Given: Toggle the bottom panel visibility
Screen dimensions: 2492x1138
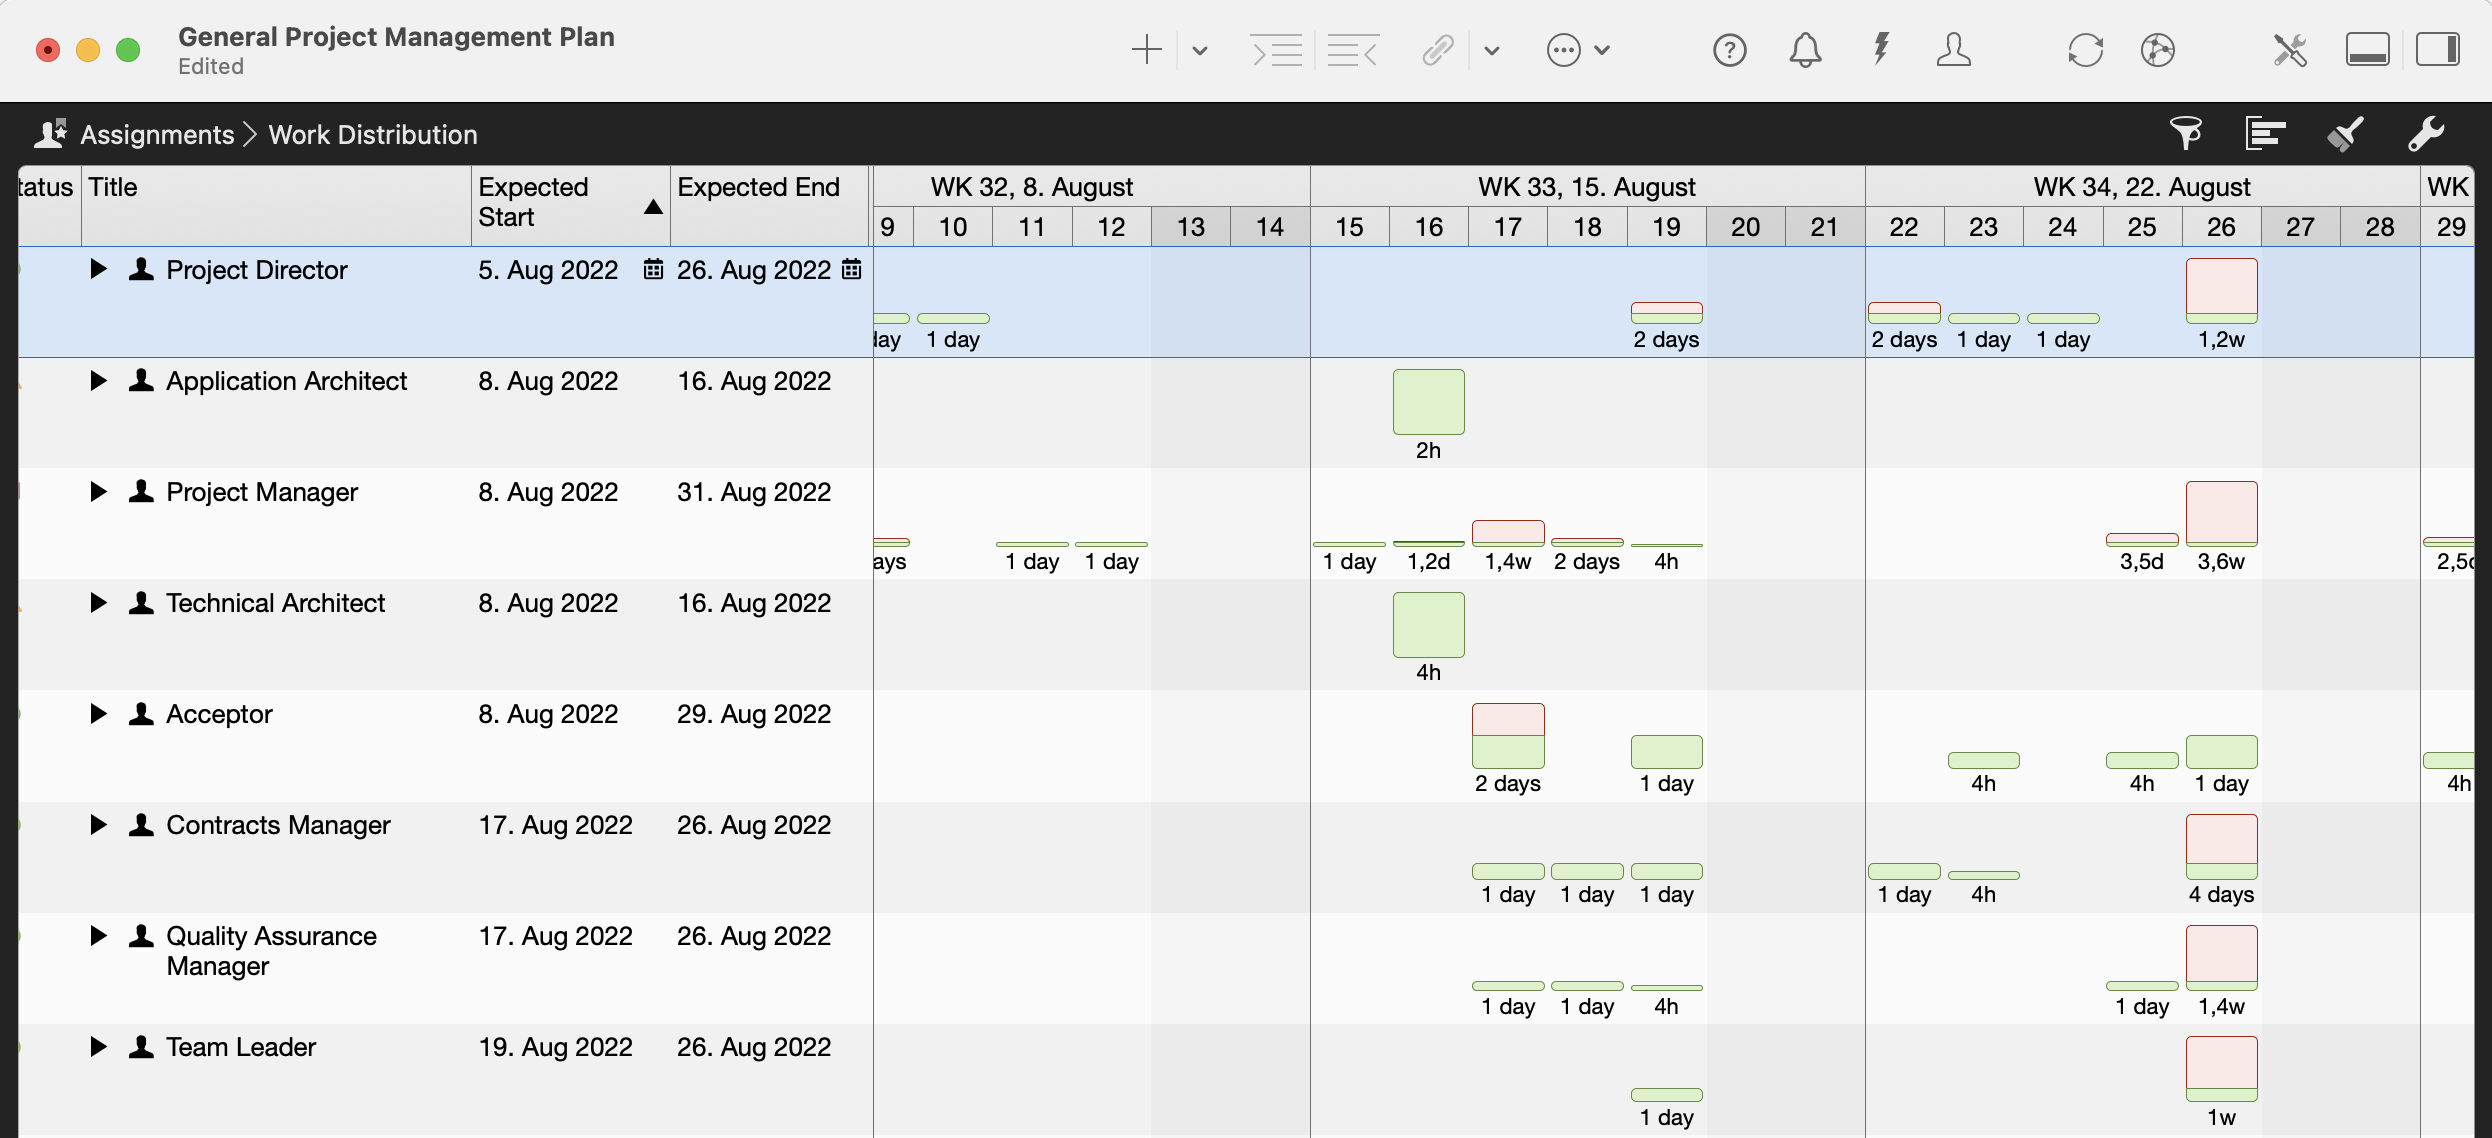Looking at the screenshot, I should click(2368, 48).
